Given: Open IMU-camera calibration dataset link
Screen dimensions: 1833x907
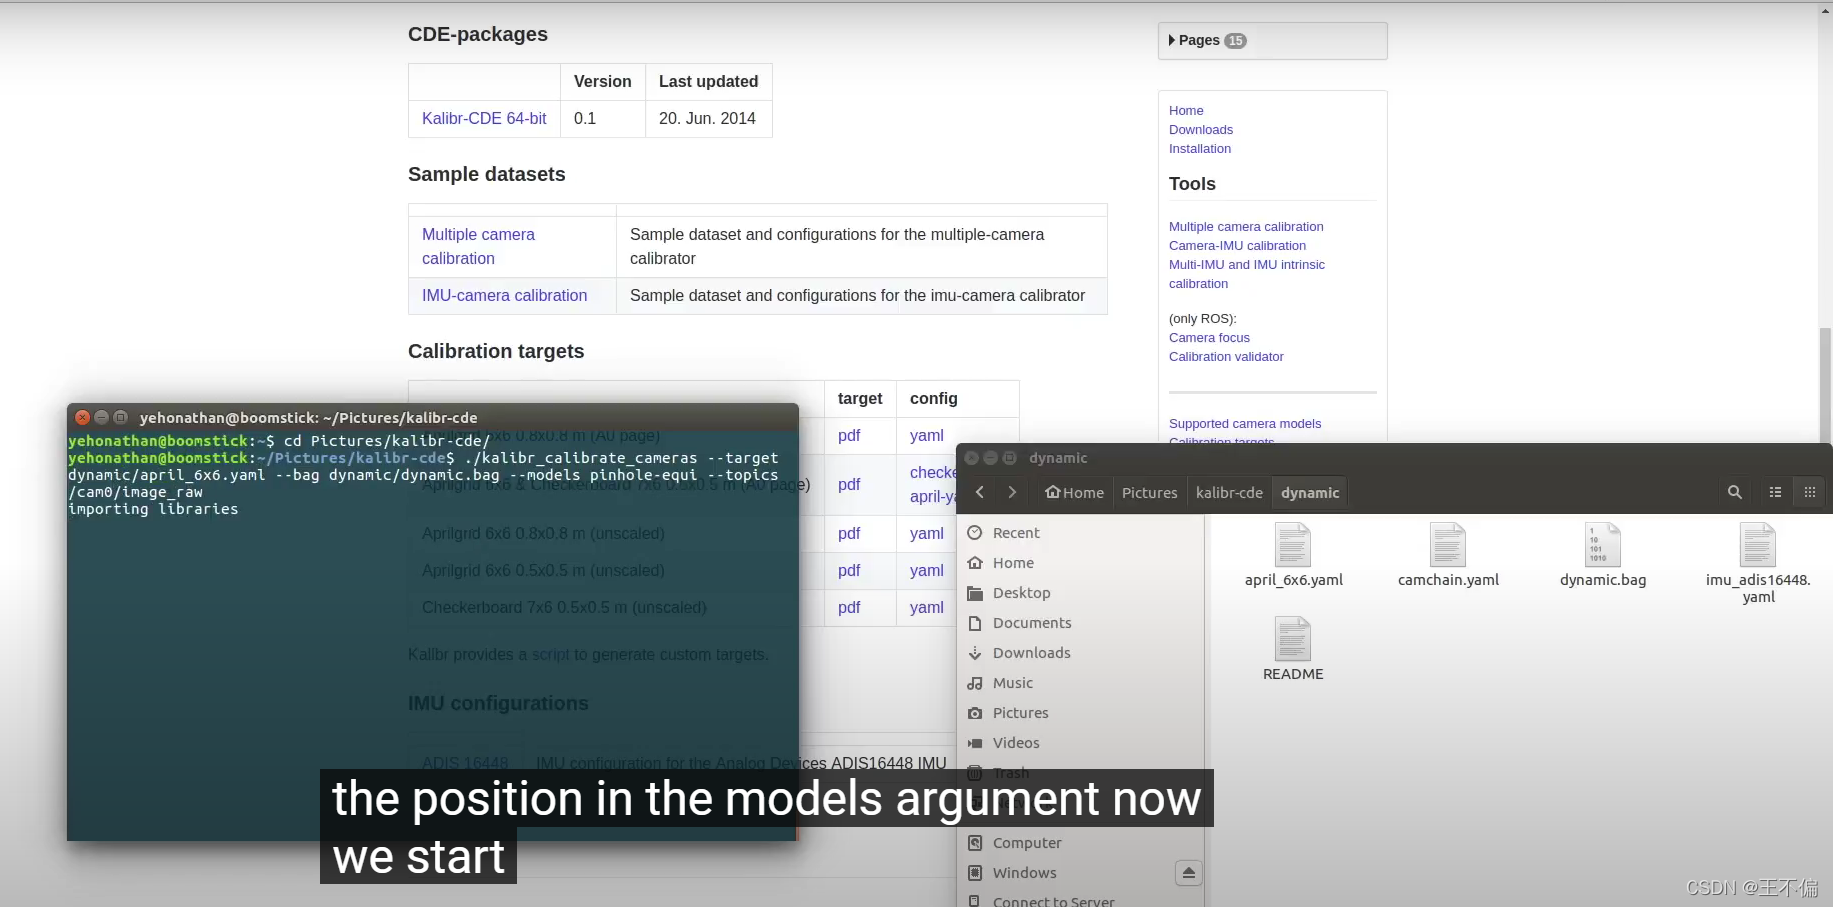Looking at the screenshot, I should coord(504,295).
